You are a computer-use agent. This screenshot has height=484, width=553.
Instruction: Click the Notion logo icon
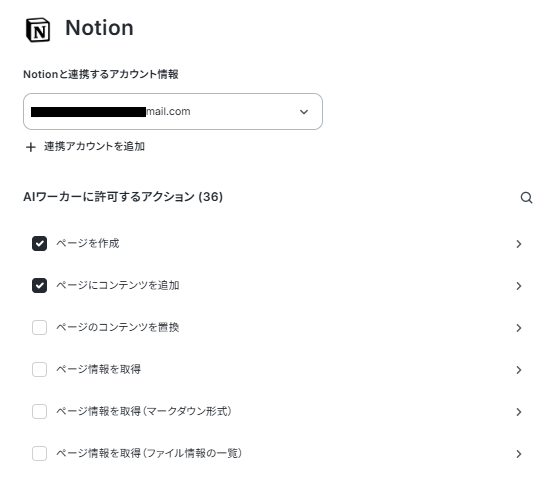38,30
